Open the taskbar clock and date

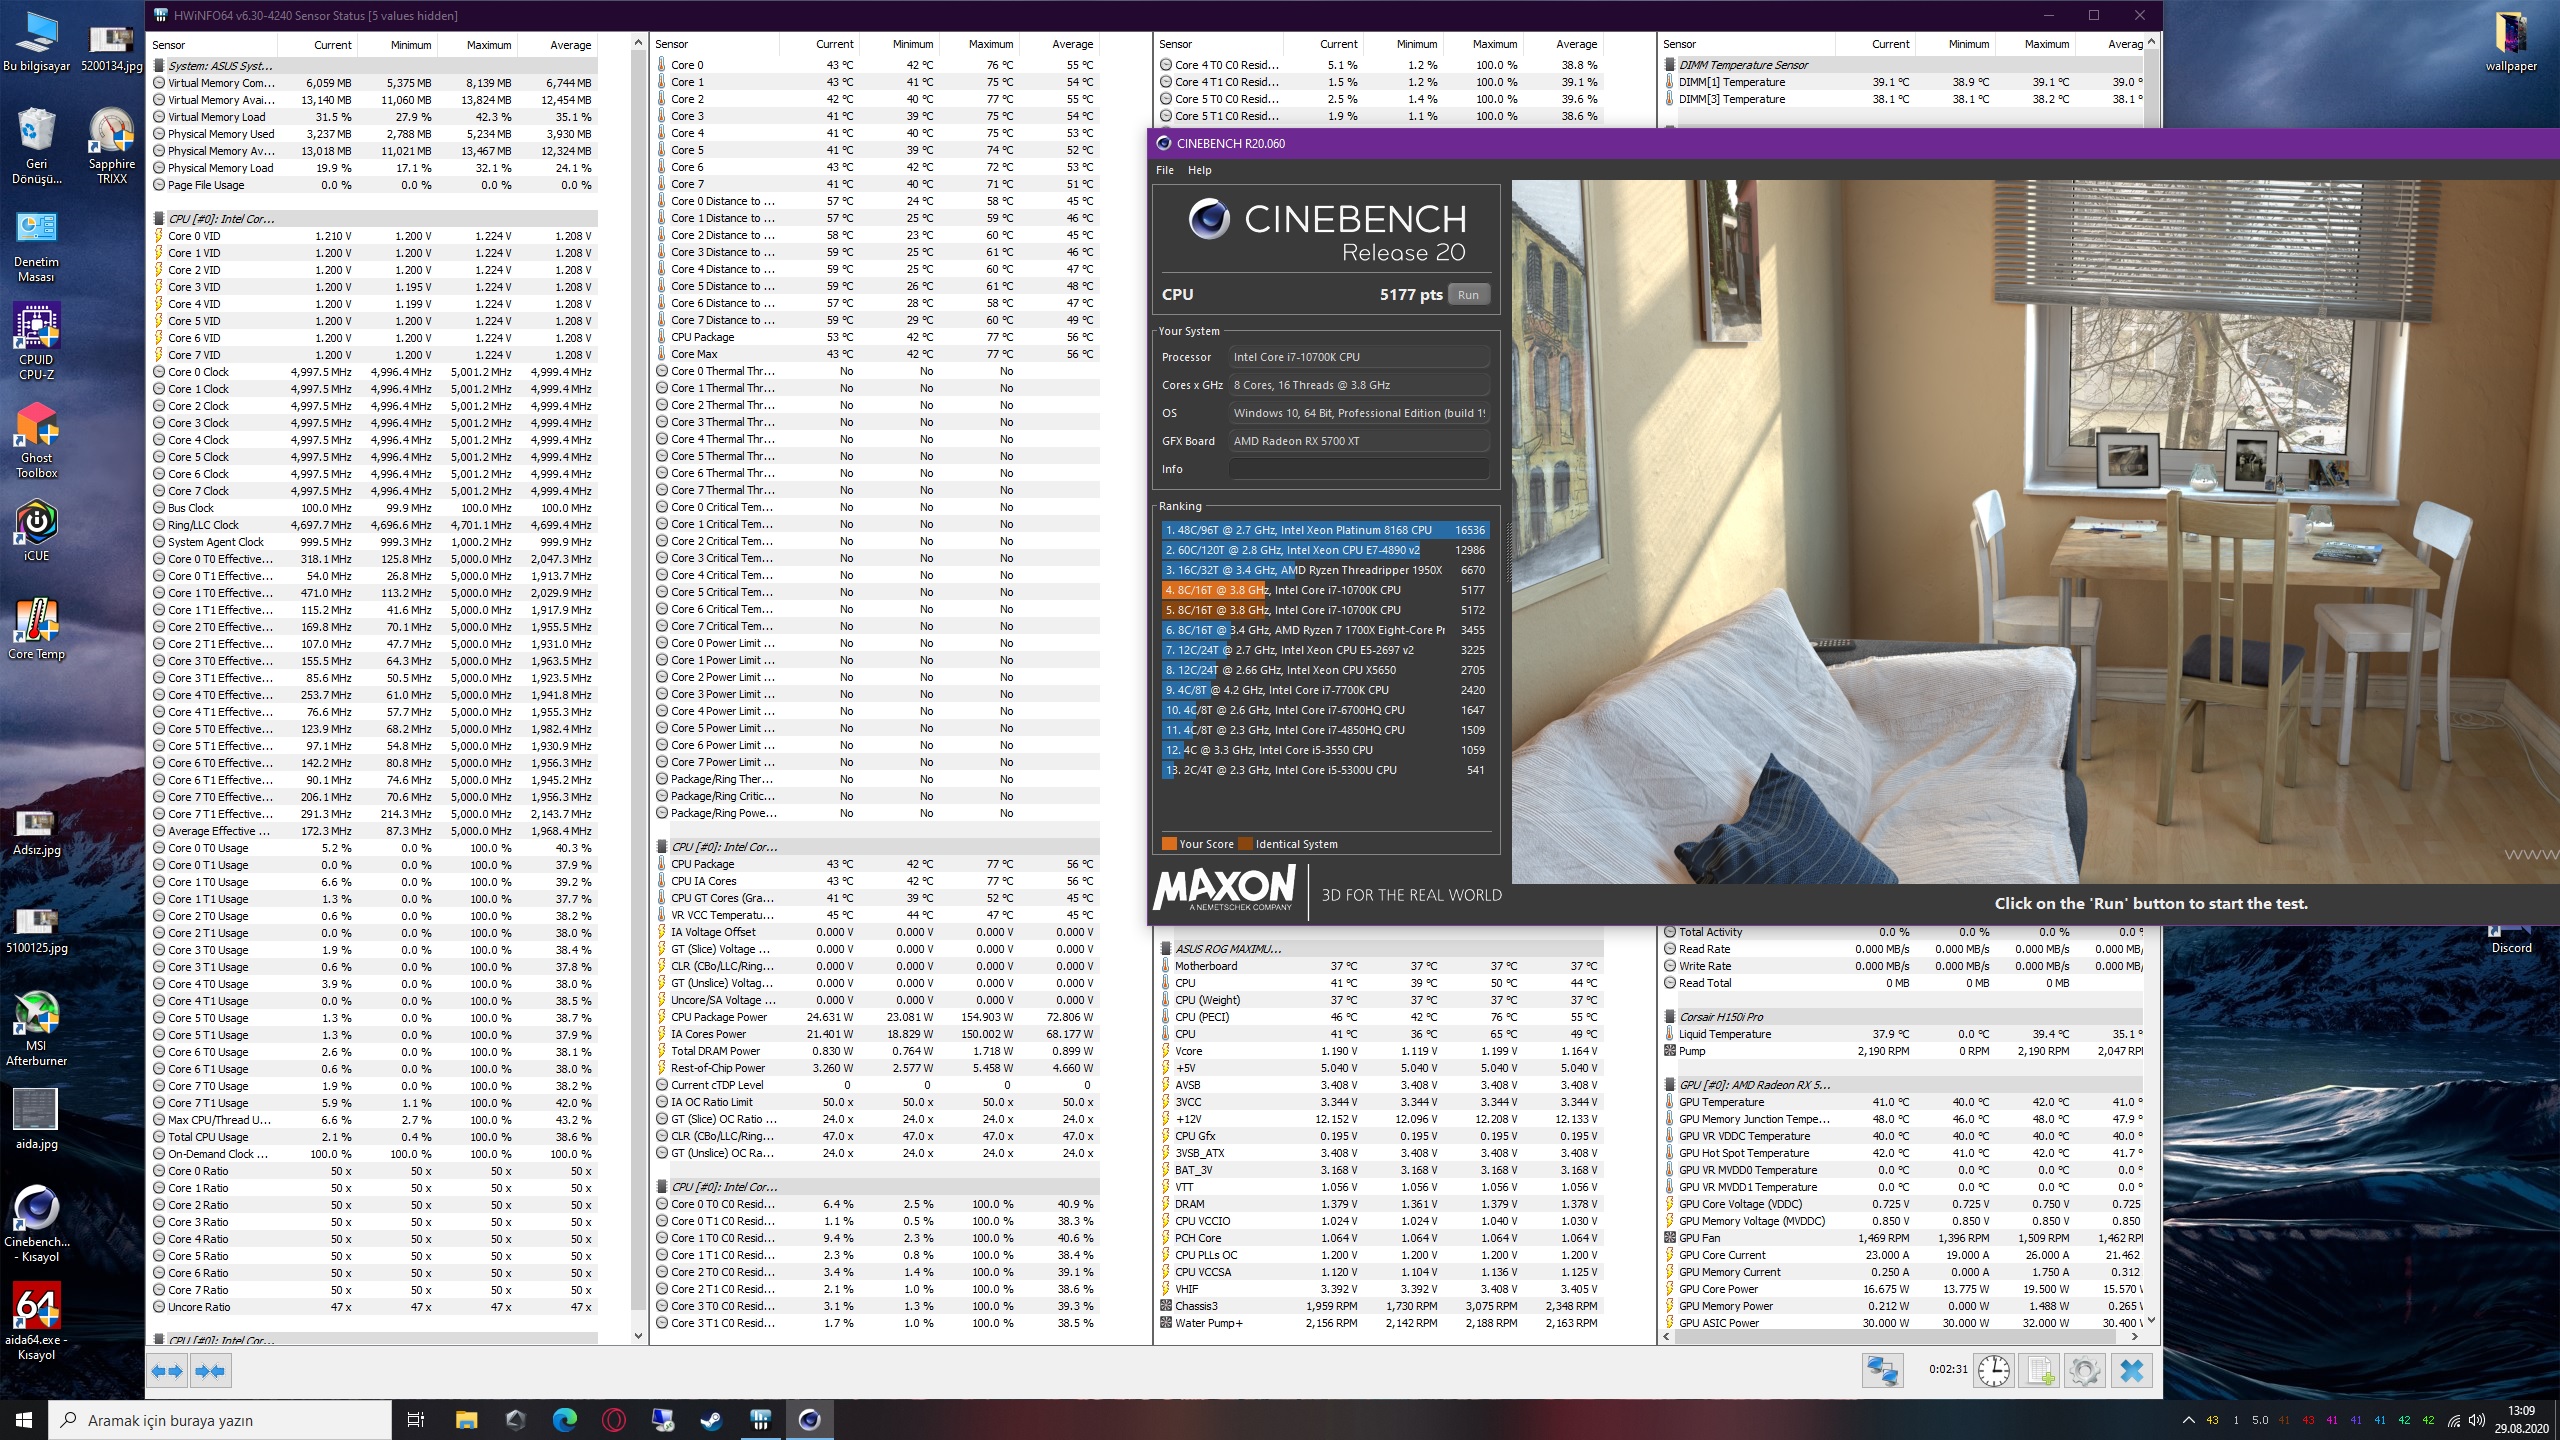click(2521, 1420)
